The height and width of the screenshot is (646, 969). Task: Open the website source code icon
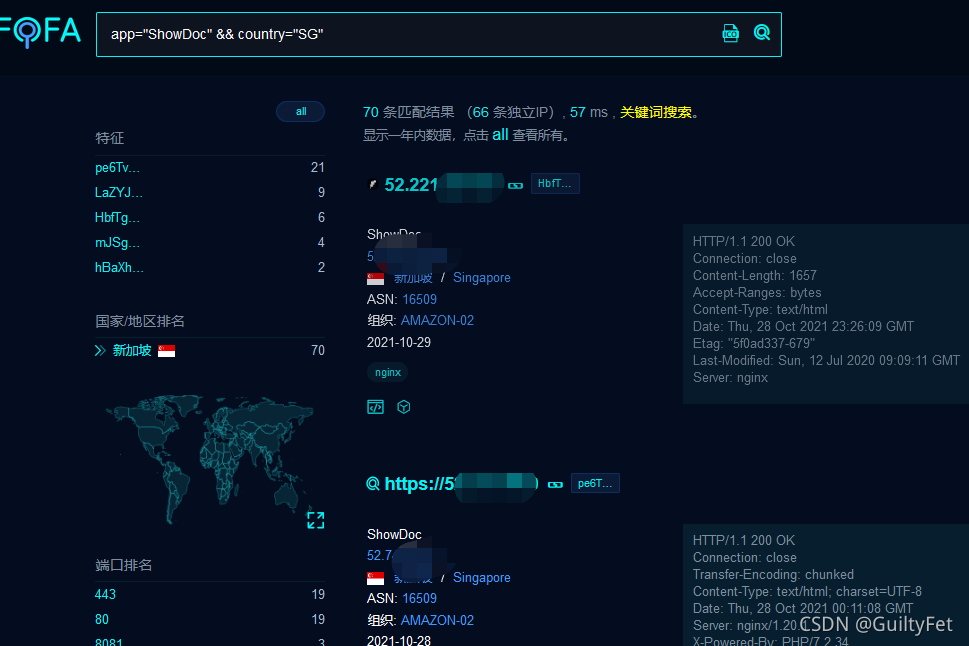375,407
